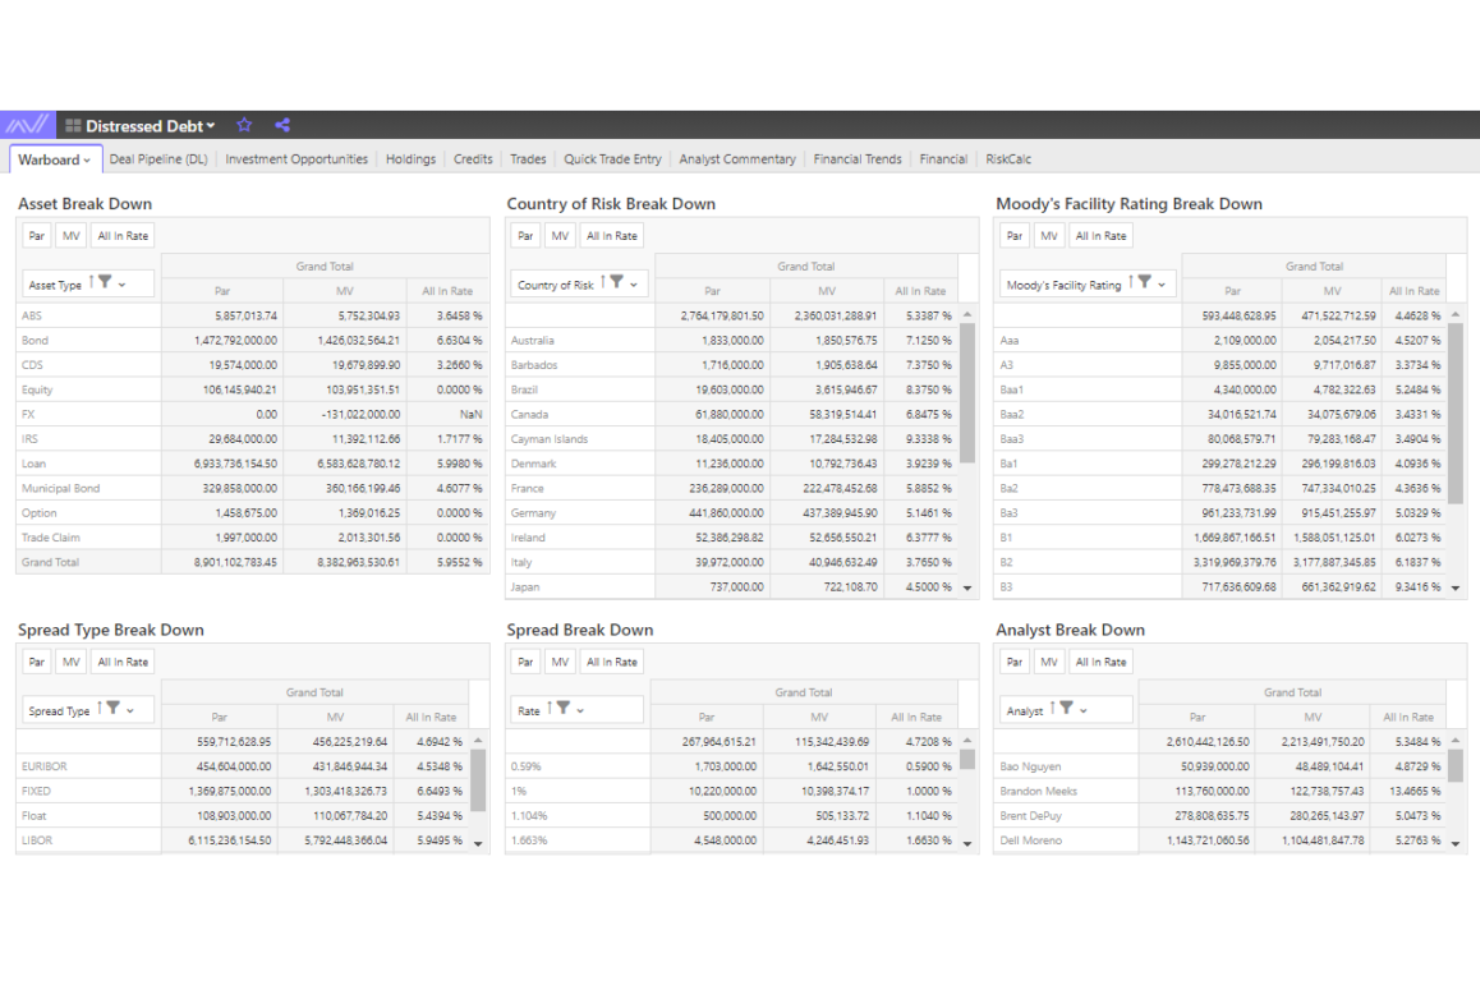Select the 1.104% rate row
The width and height of the screenshot is (1480, 987).
(x=529, y=815)
